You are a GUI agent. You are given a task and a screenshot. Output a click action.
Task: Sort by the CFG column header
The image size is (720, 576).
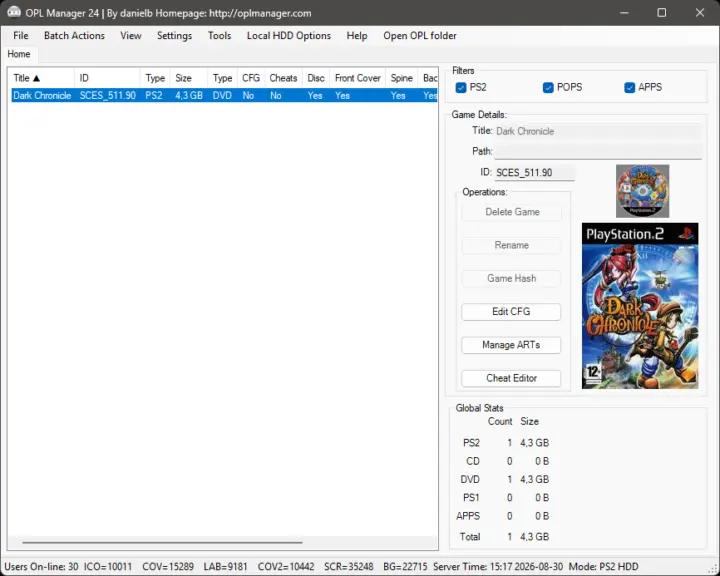[x=251, y=78]
